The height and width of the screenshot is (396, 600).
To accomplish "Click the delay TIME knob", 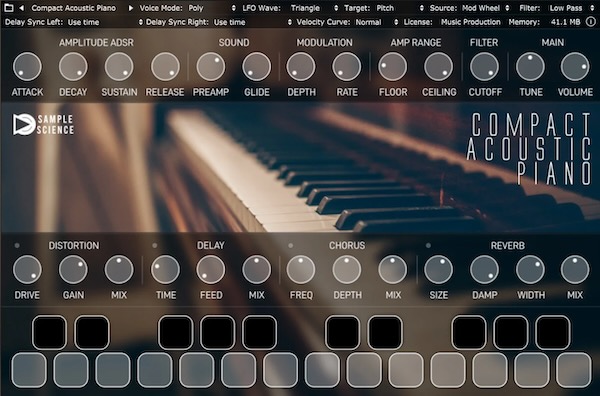I will pos(165,269).
